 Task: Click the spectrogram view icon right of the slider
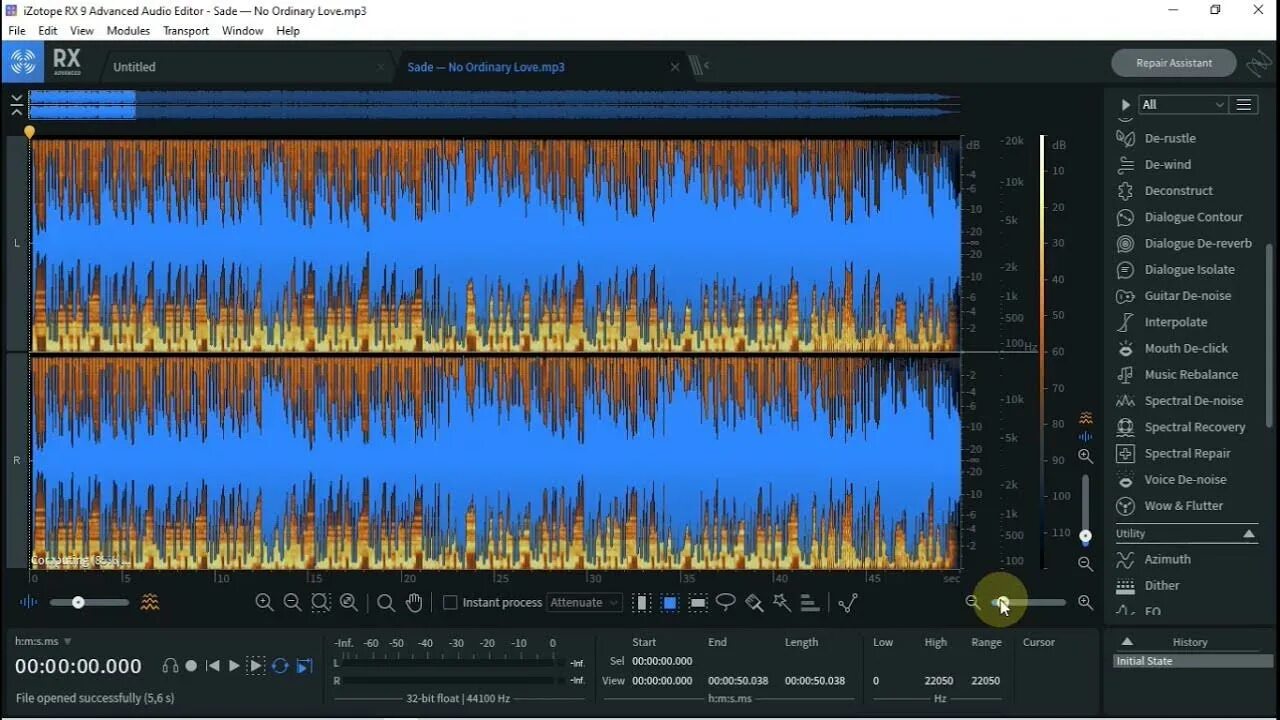tap(150, 602)
